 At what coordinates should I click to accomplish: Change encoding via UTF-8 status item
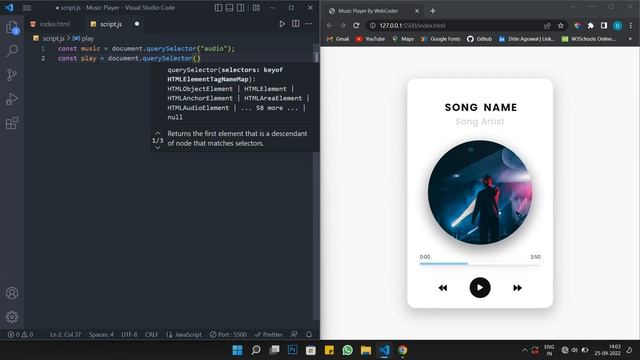[x=129, y=334]
